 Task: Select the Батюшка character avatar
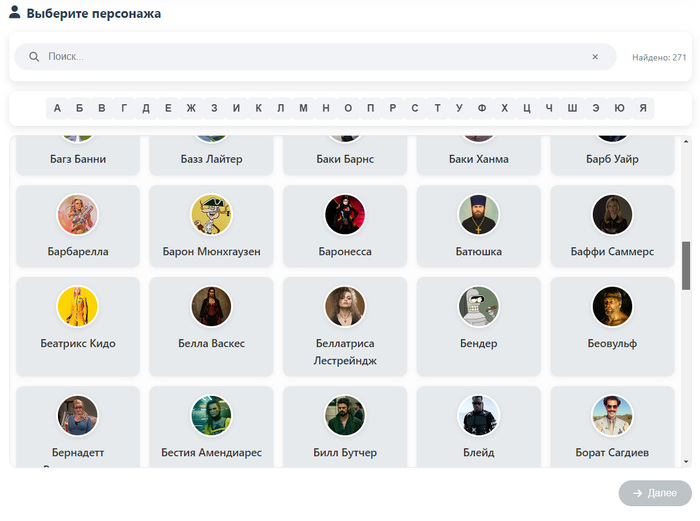(479, 214)
